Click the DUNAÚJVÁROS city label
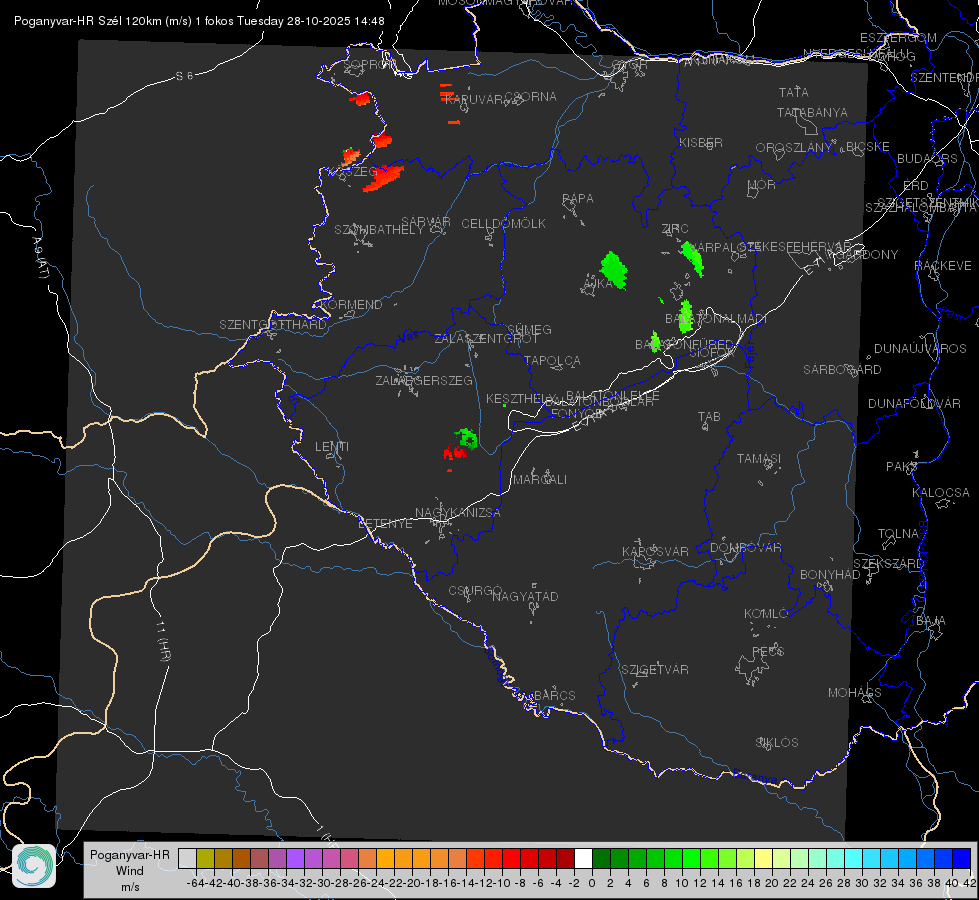 point(920,348)
